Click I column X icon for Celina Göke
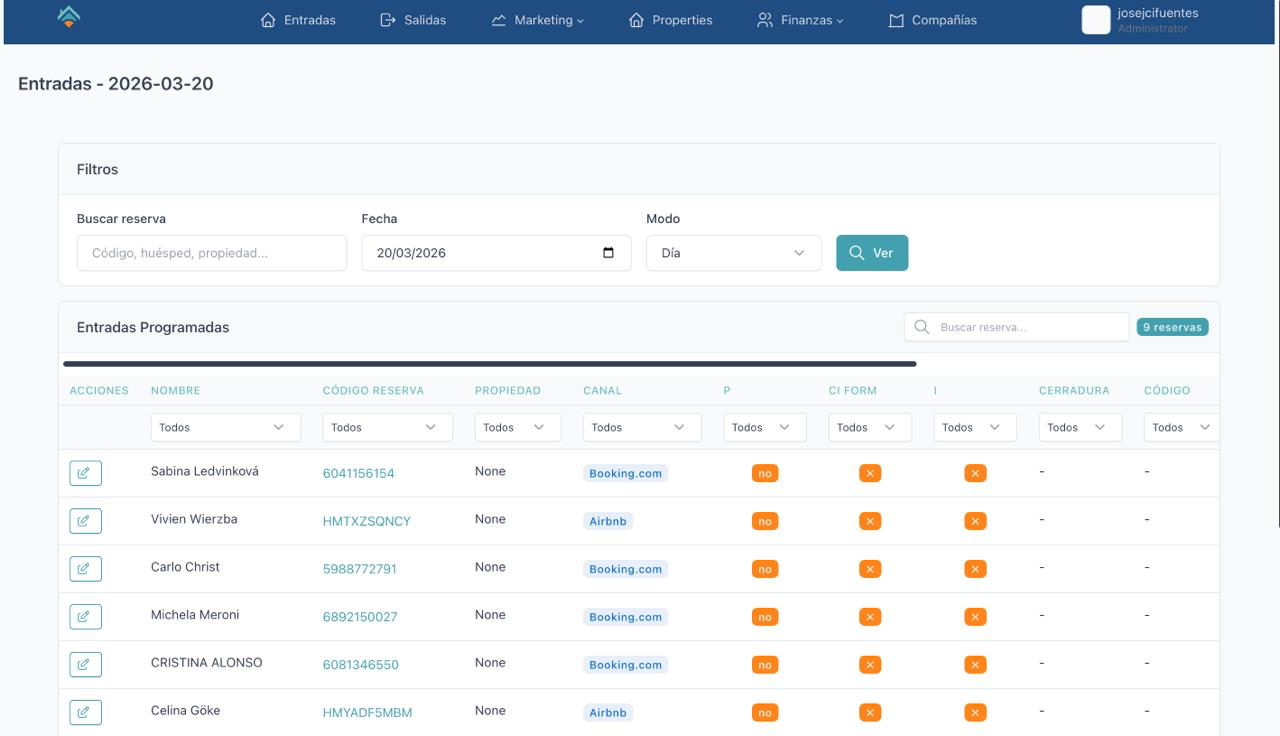 (x=975, y=713)
